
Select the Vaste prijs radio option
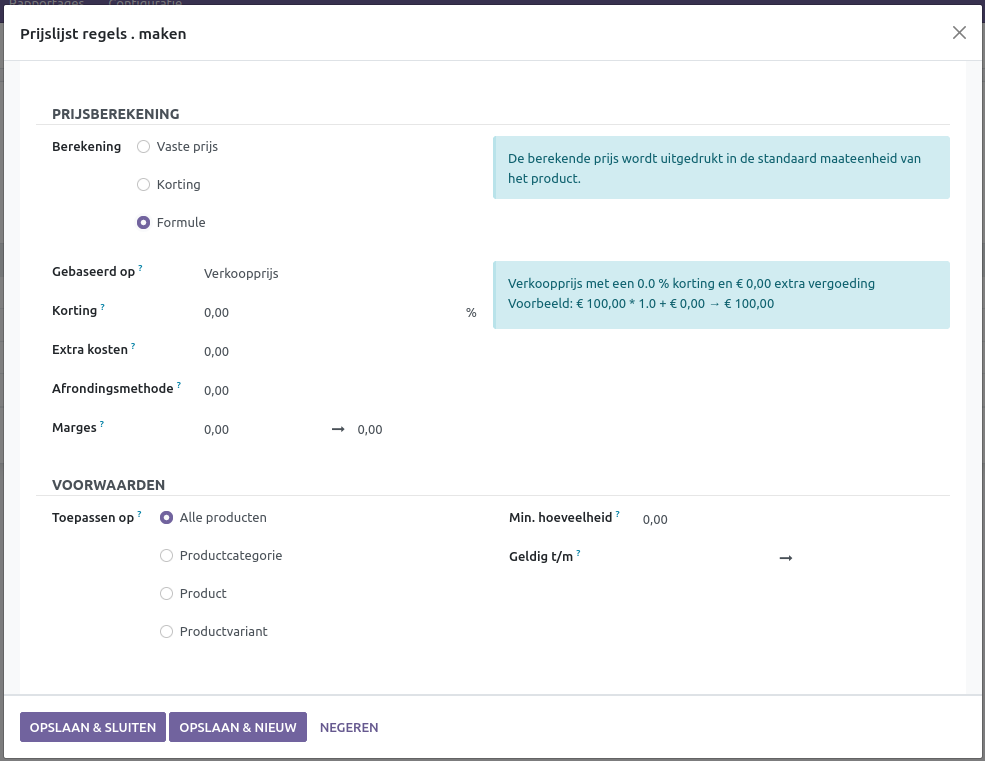coord(144,147)
